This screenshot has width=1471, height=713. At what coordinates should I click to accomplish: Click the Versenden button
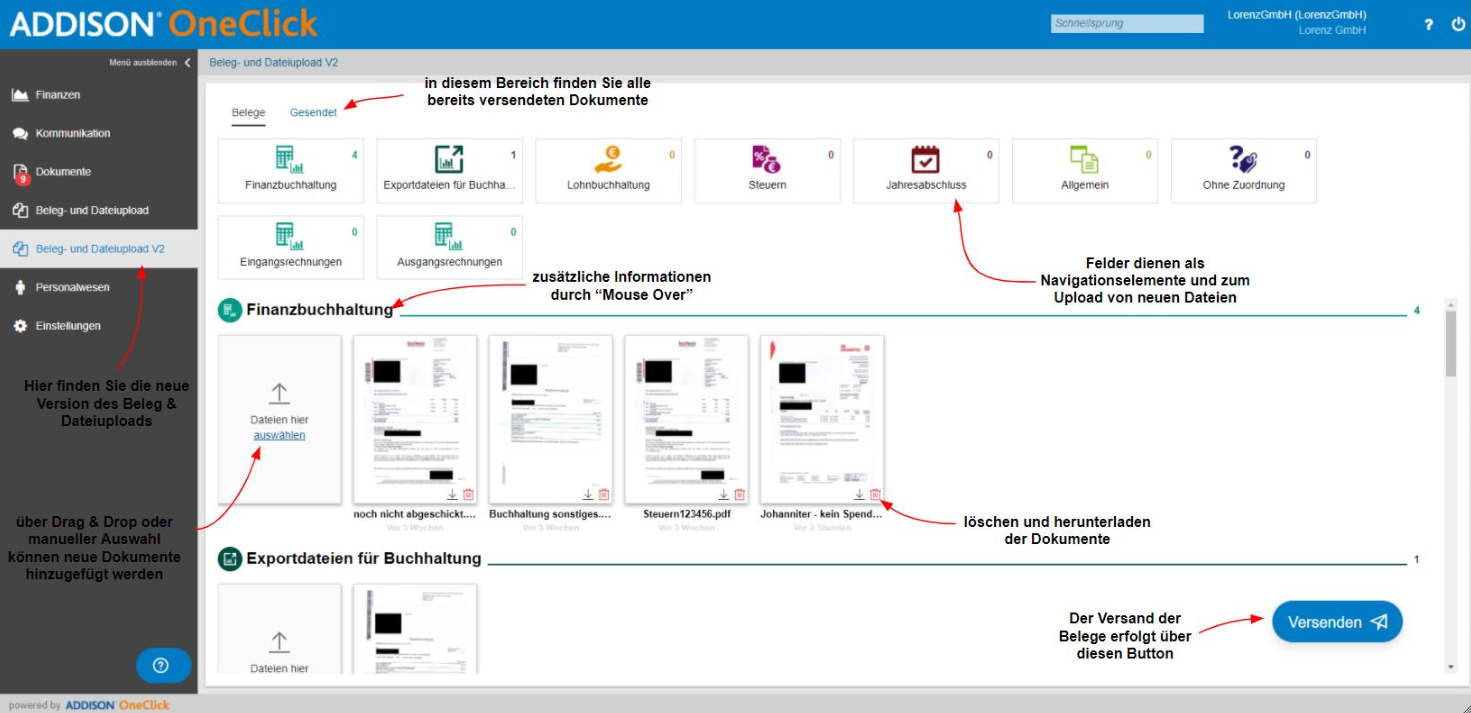[x=1337, y=622]
